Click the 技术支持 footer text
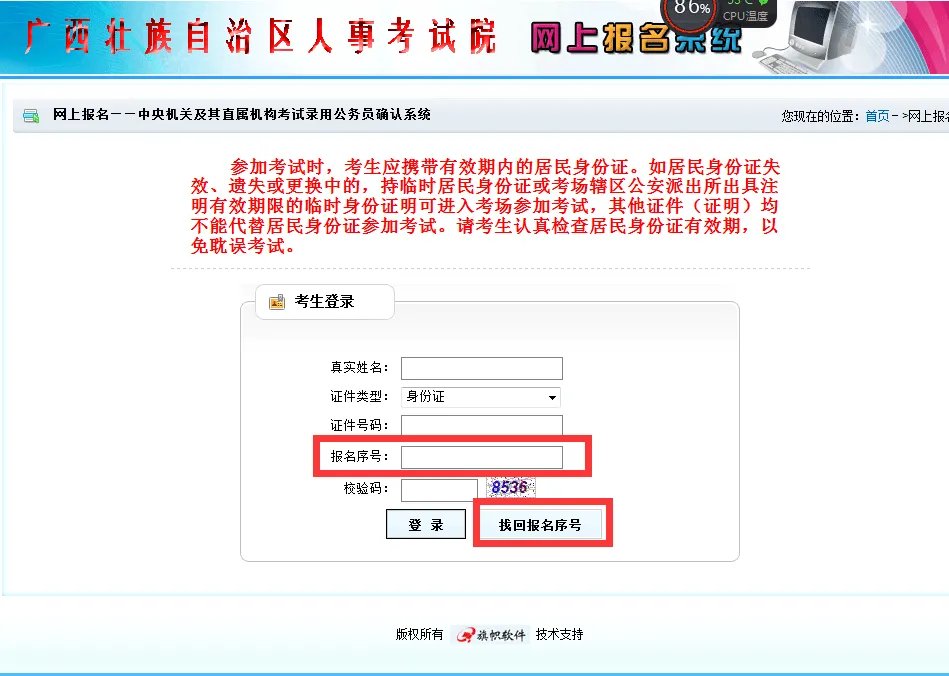Image resolution: width=949 pixels, height=676 pixels. pyautogui.click(x=560, y=634)
